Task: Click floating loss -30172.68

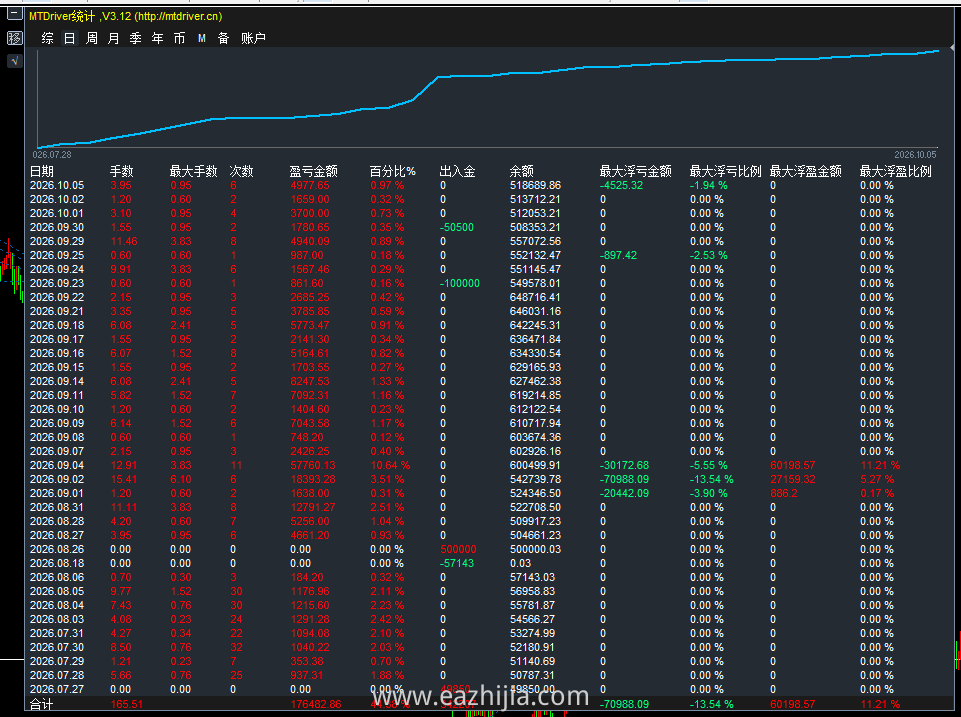Action: coord(625,466)
